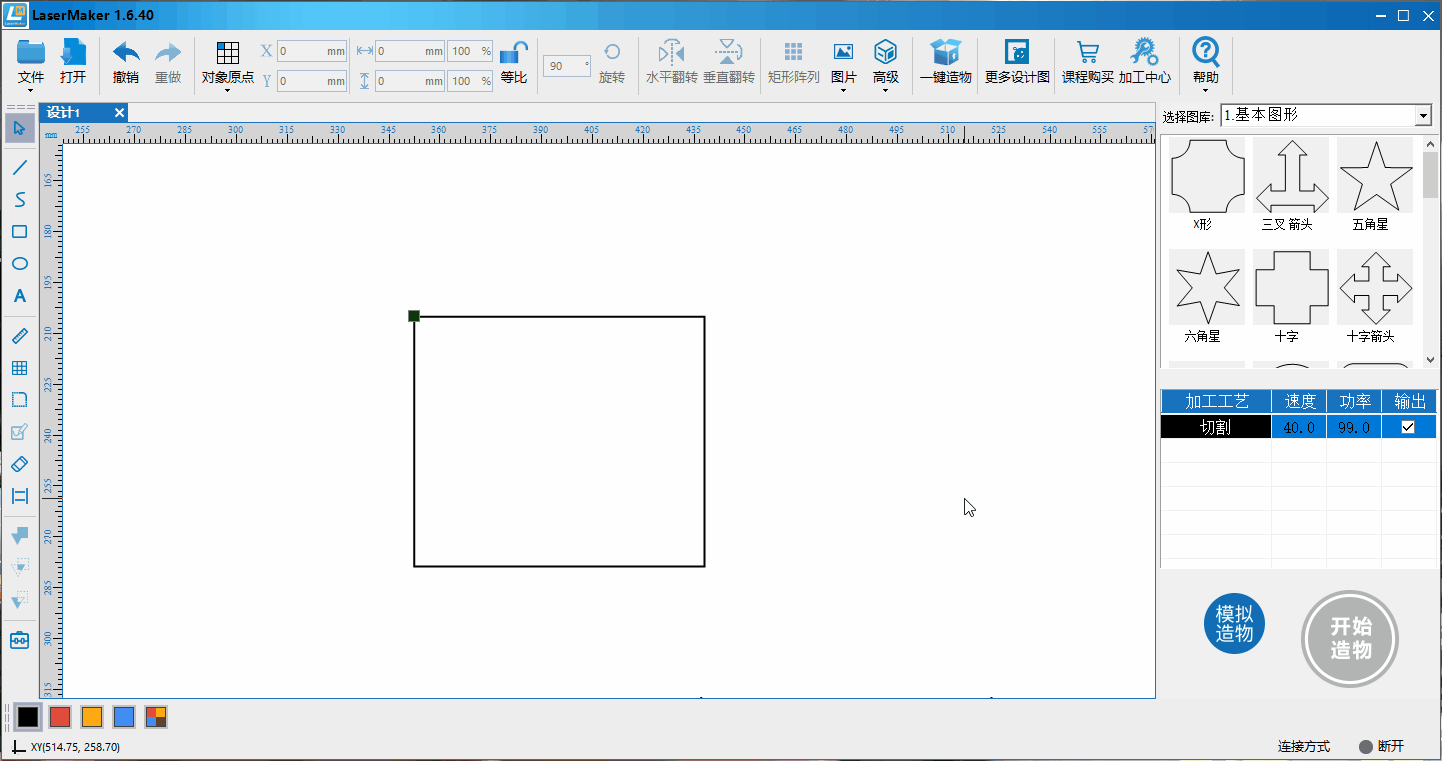This screenshot has width=1442, height=761.
Task: Uncheck the 输出 checkbox for 切割
Action: 1408,427
